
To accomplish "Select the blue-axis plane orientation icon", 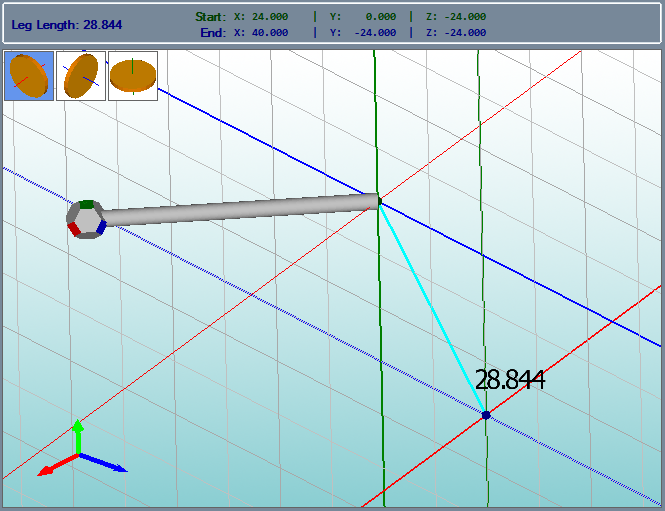I will [x=81, y=76].
